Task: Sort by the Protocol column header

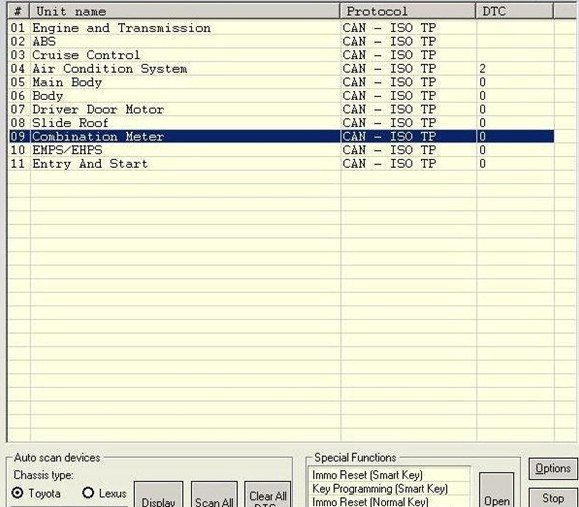Action: pyautogui.click(x=408, y=11)
